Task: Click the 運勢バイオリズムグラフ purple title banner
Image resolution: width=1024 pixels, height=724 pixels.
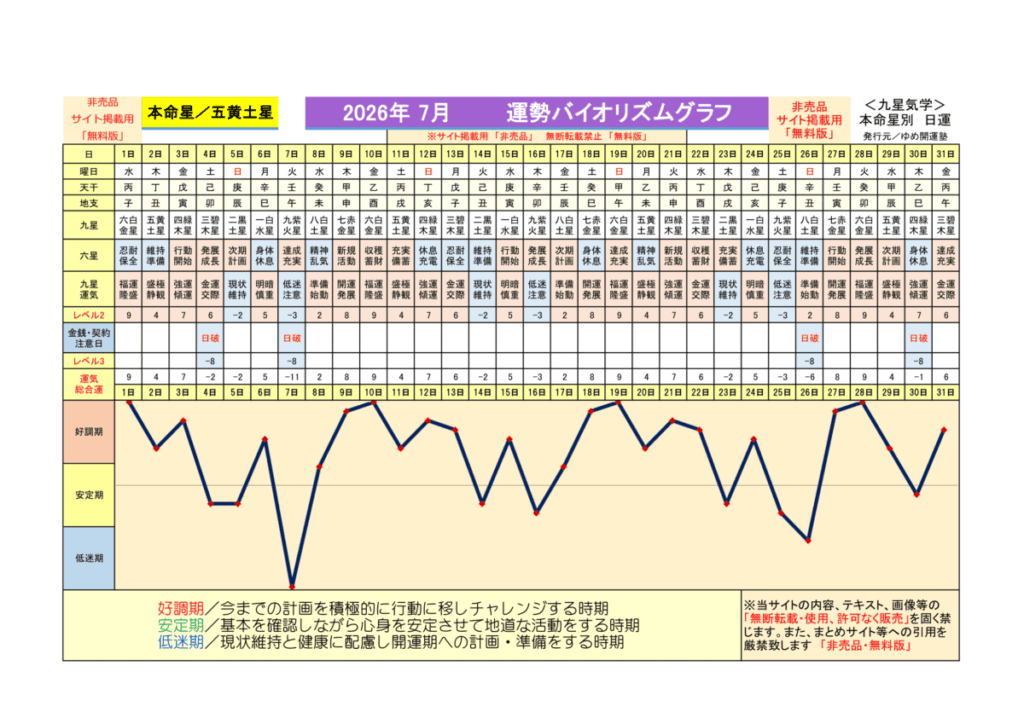Action: click(x=534, y=111)
